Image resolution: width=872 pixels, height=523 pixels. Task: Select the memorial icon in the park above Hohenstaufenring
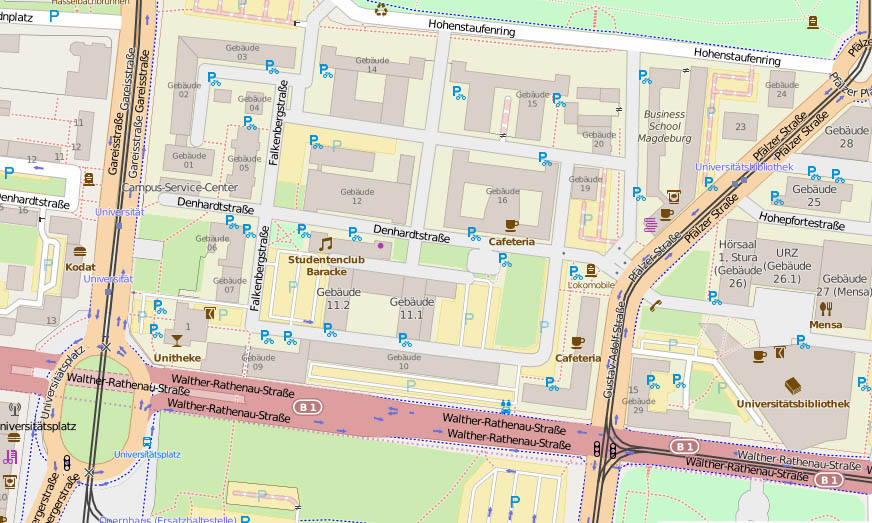(x=812, y=22)
